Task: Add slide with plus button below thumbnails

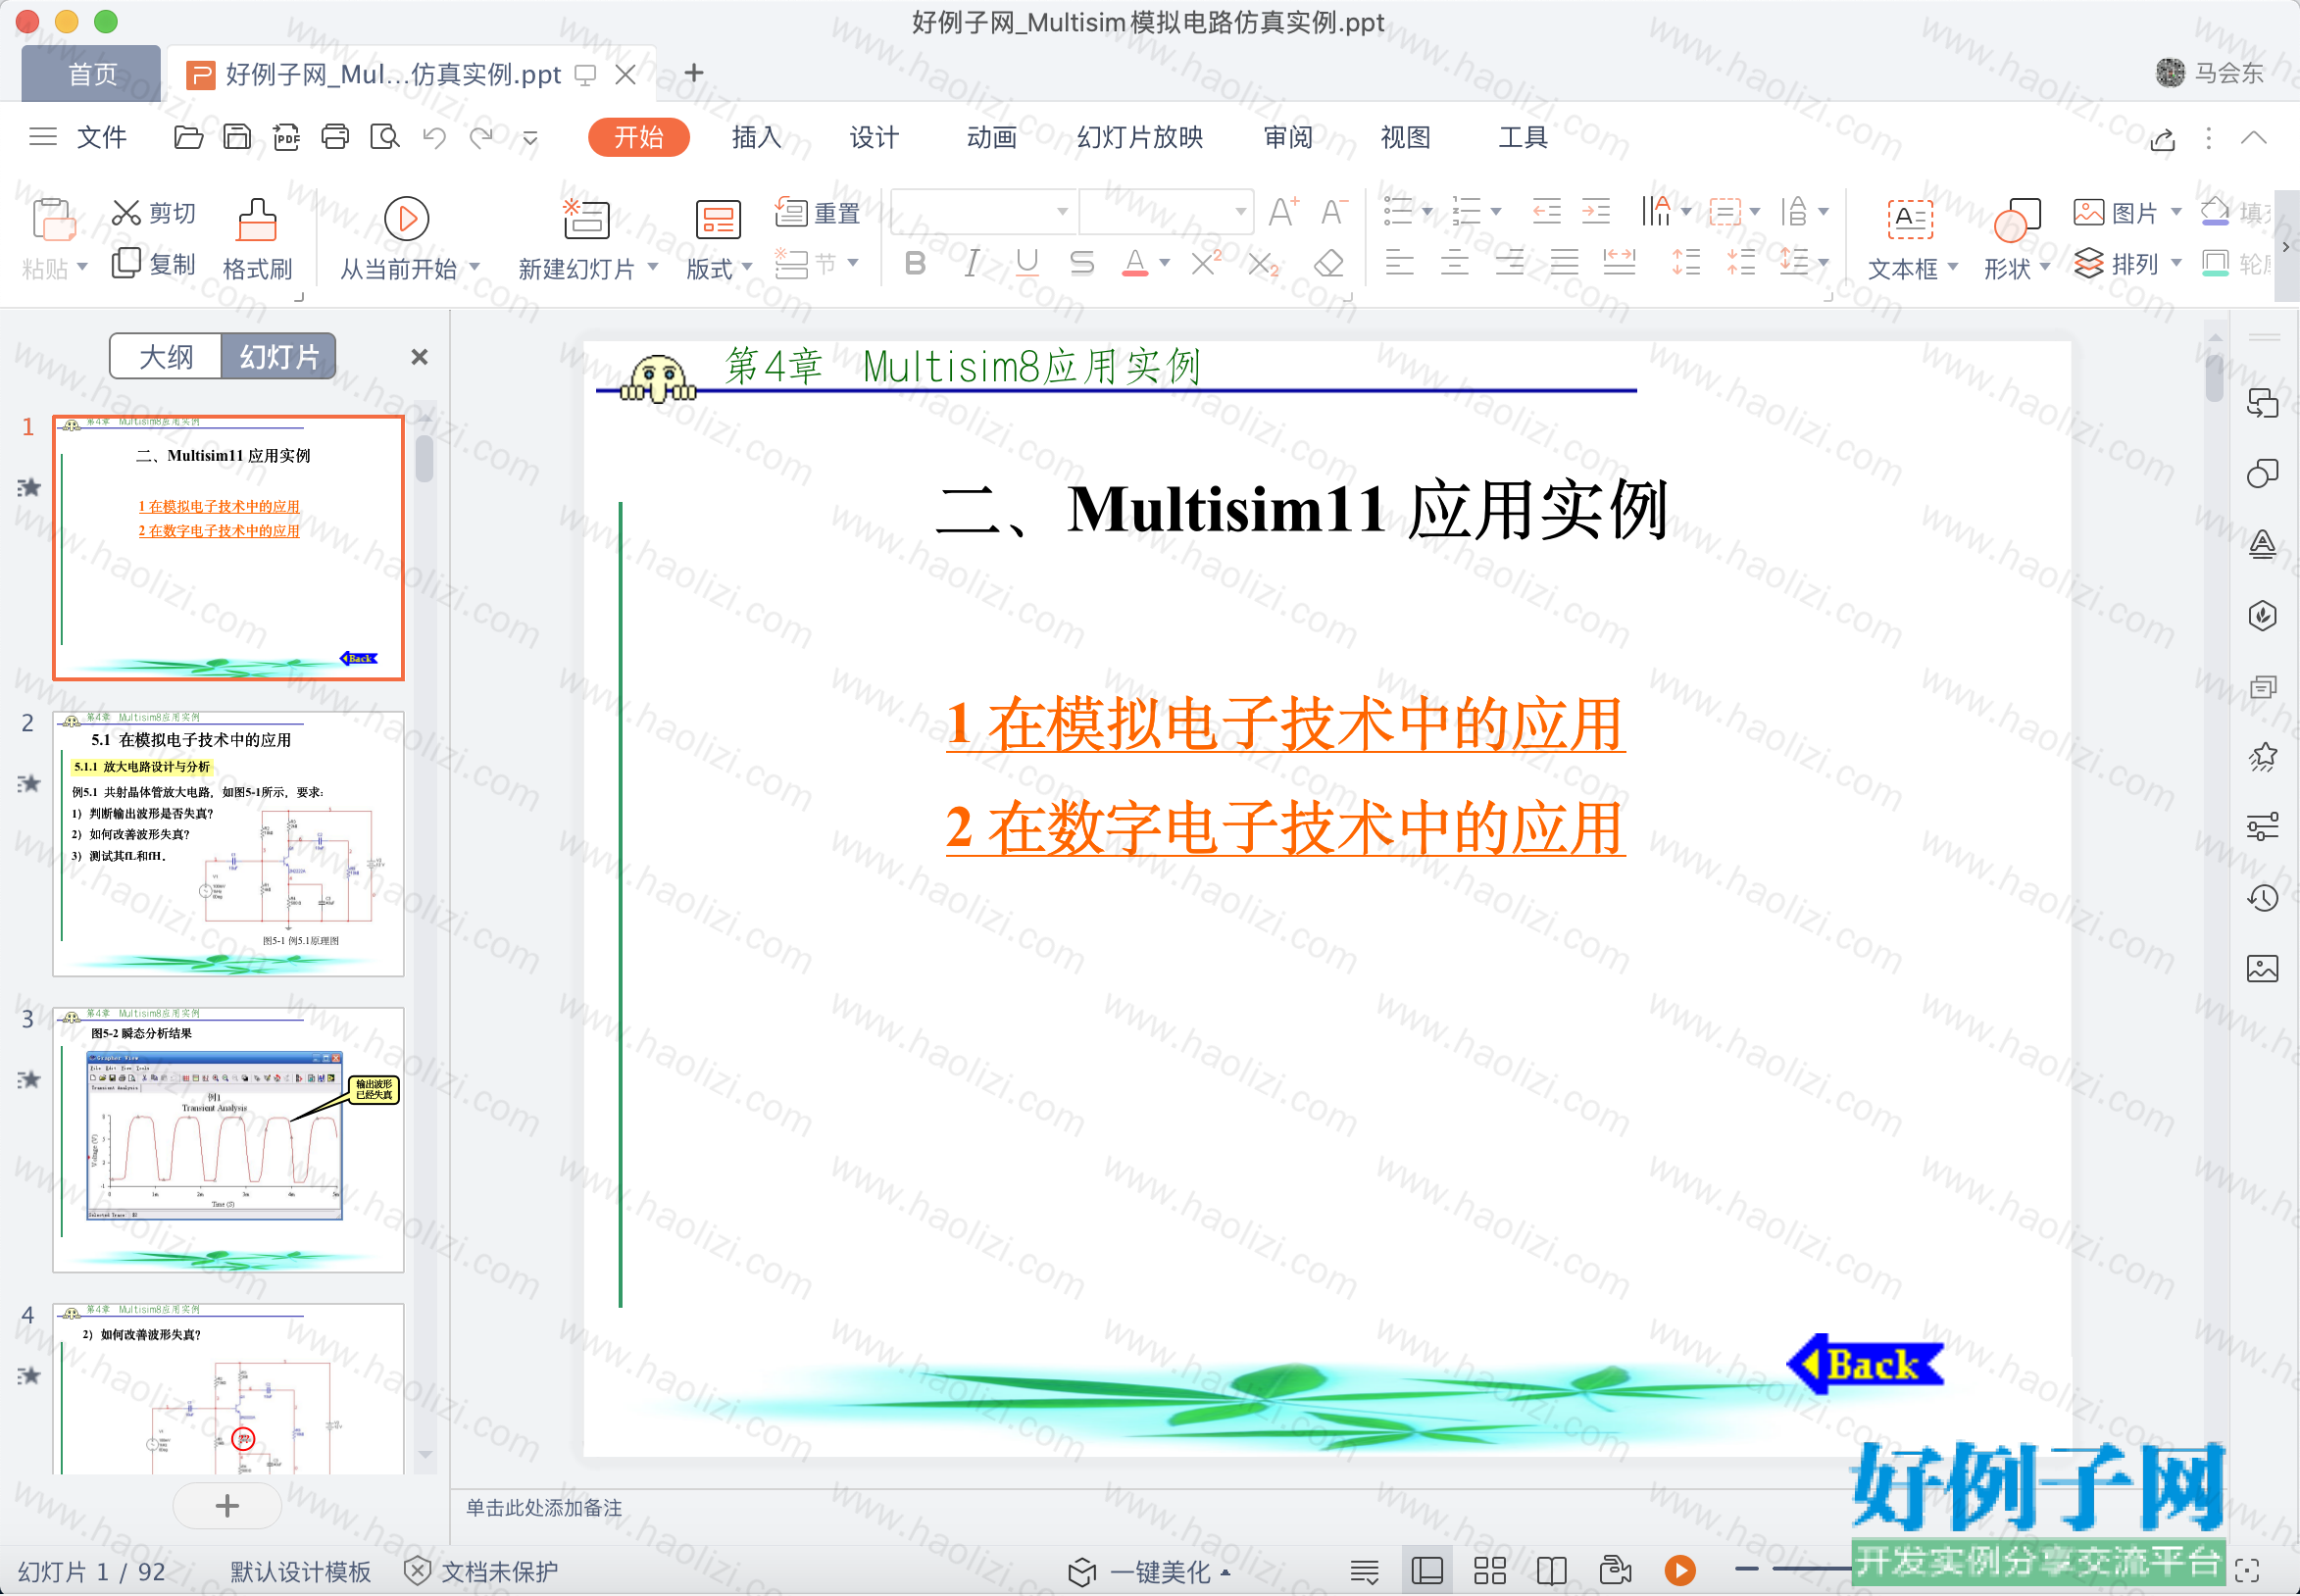Action: [x=227, y=1506]
